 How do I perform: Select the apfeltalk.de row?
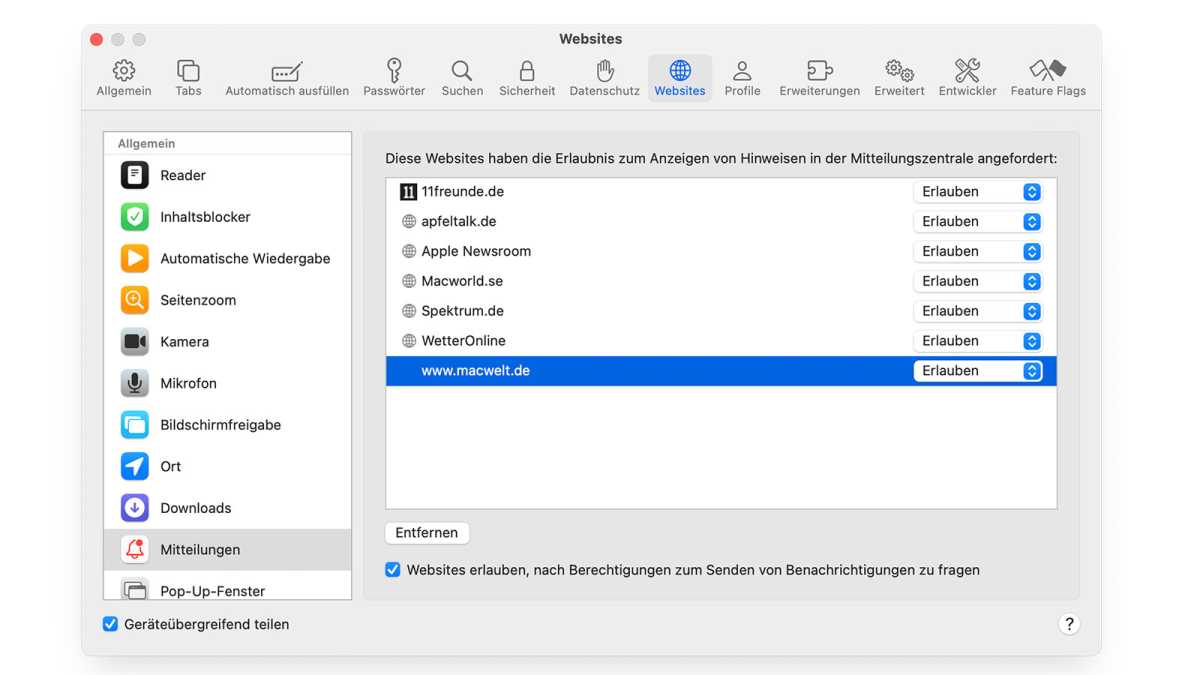tap(721, 222)
